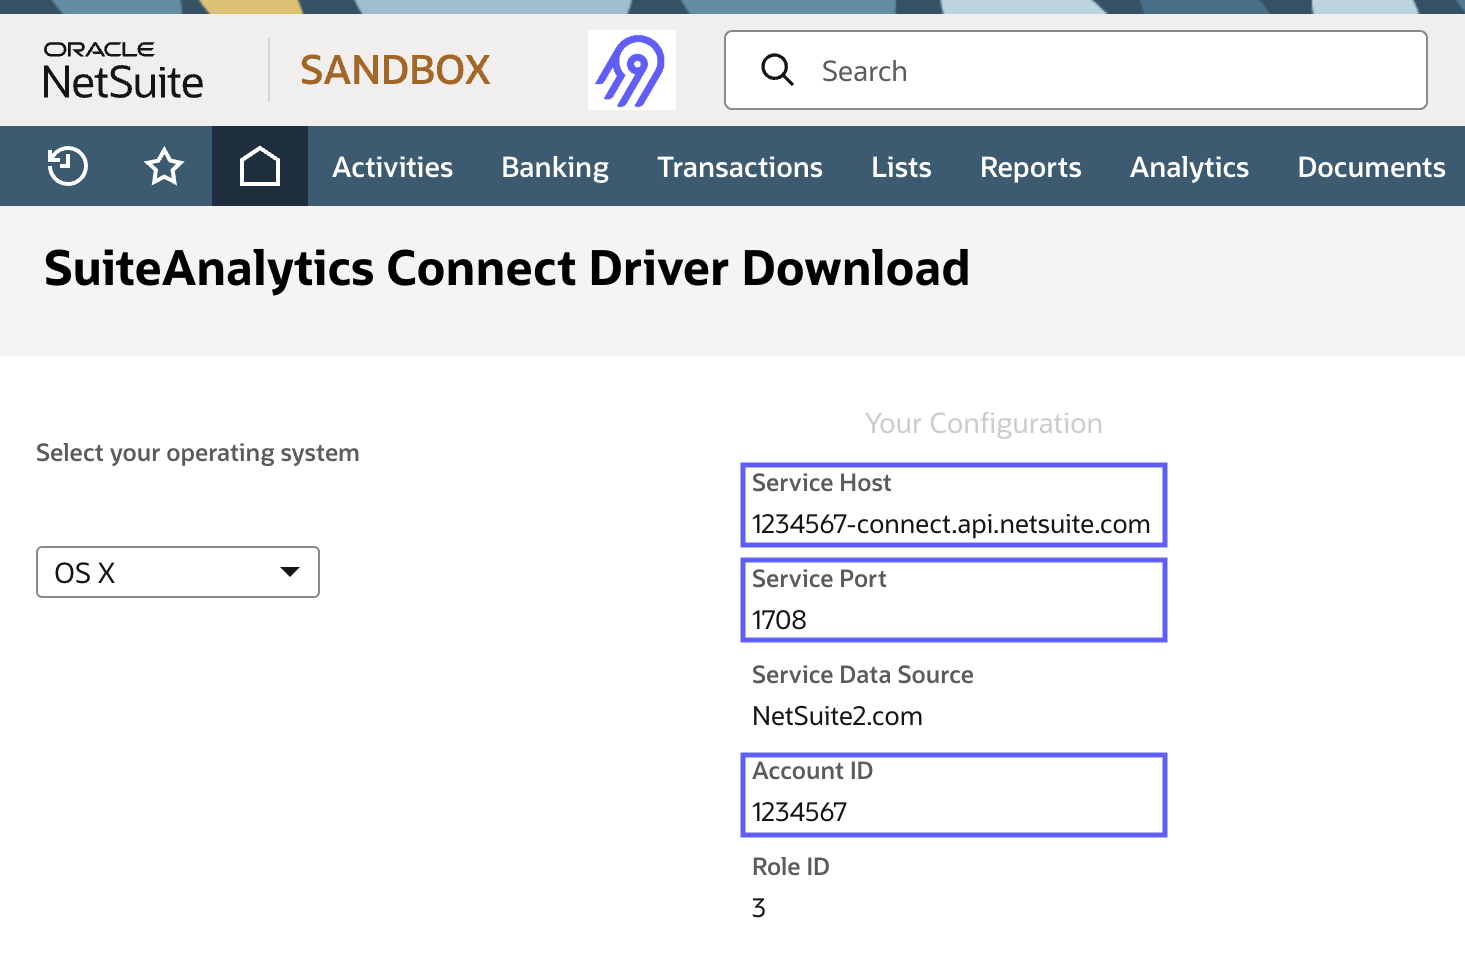Open the Reports menu

[1030, 166]
